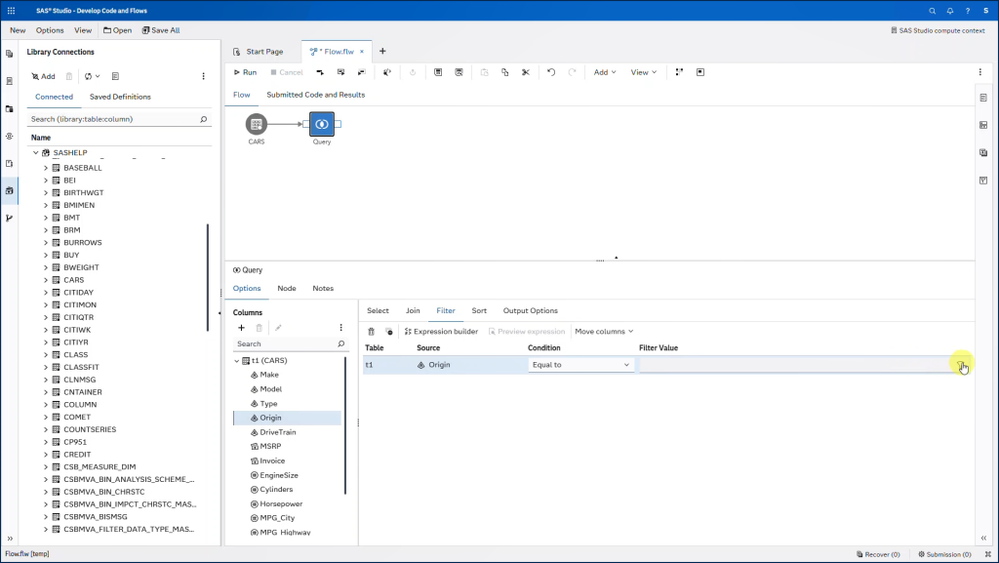The image size is (999, 563).
Task: Click Submission (0) in status bar
Action: pos(944,554)
